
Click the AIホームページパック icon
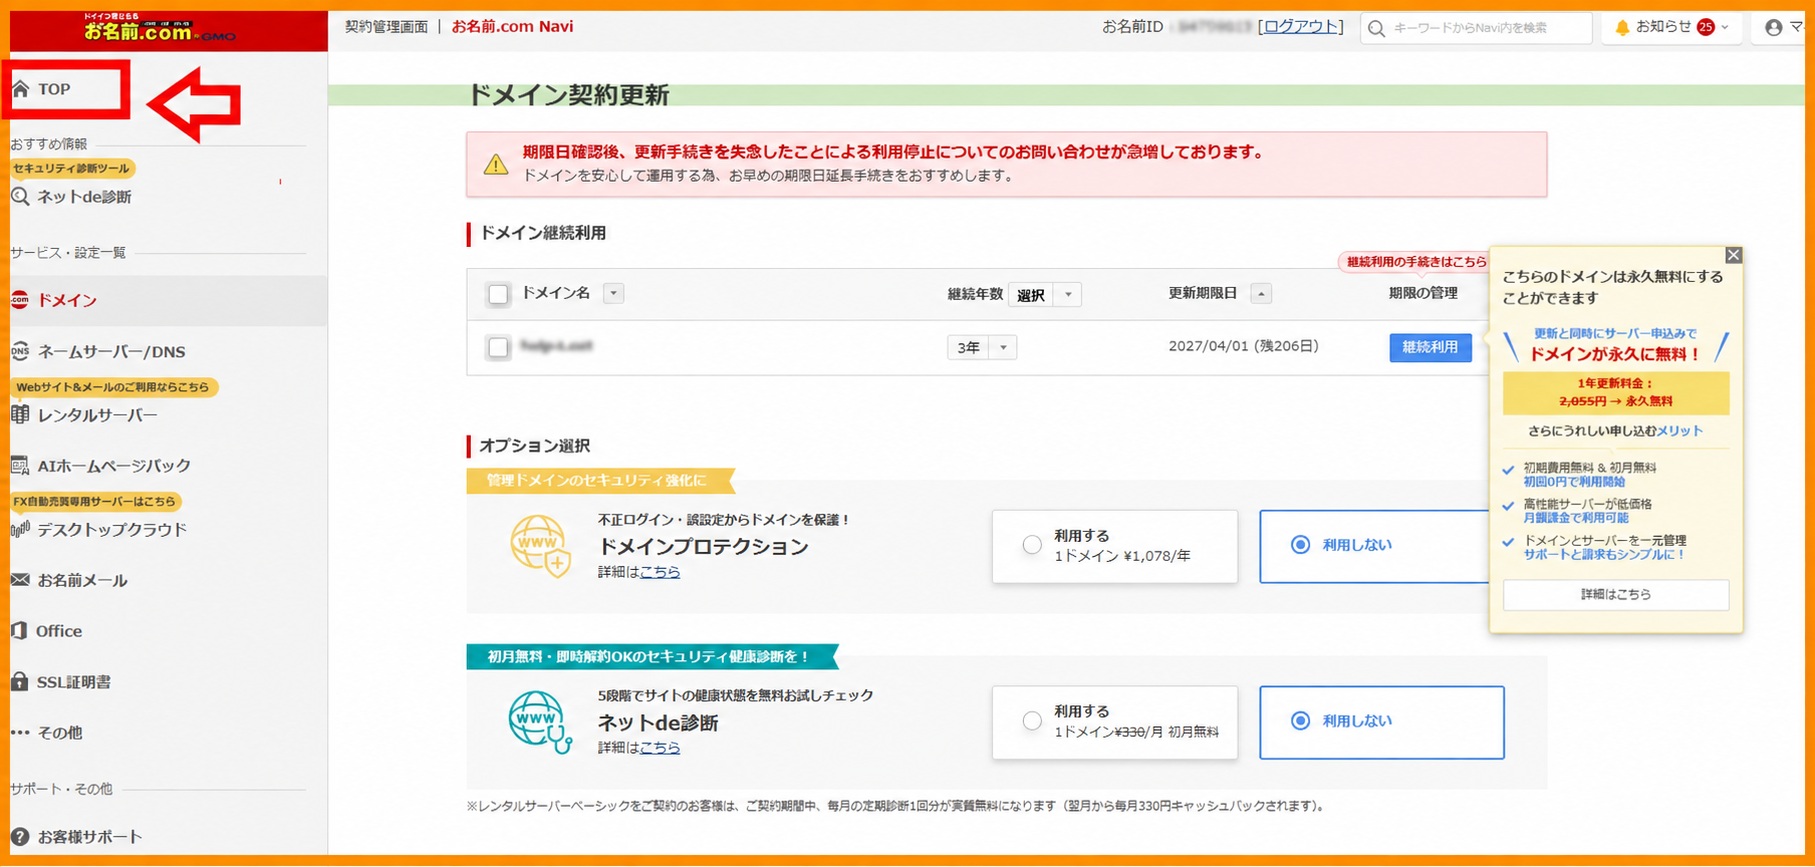20,465
